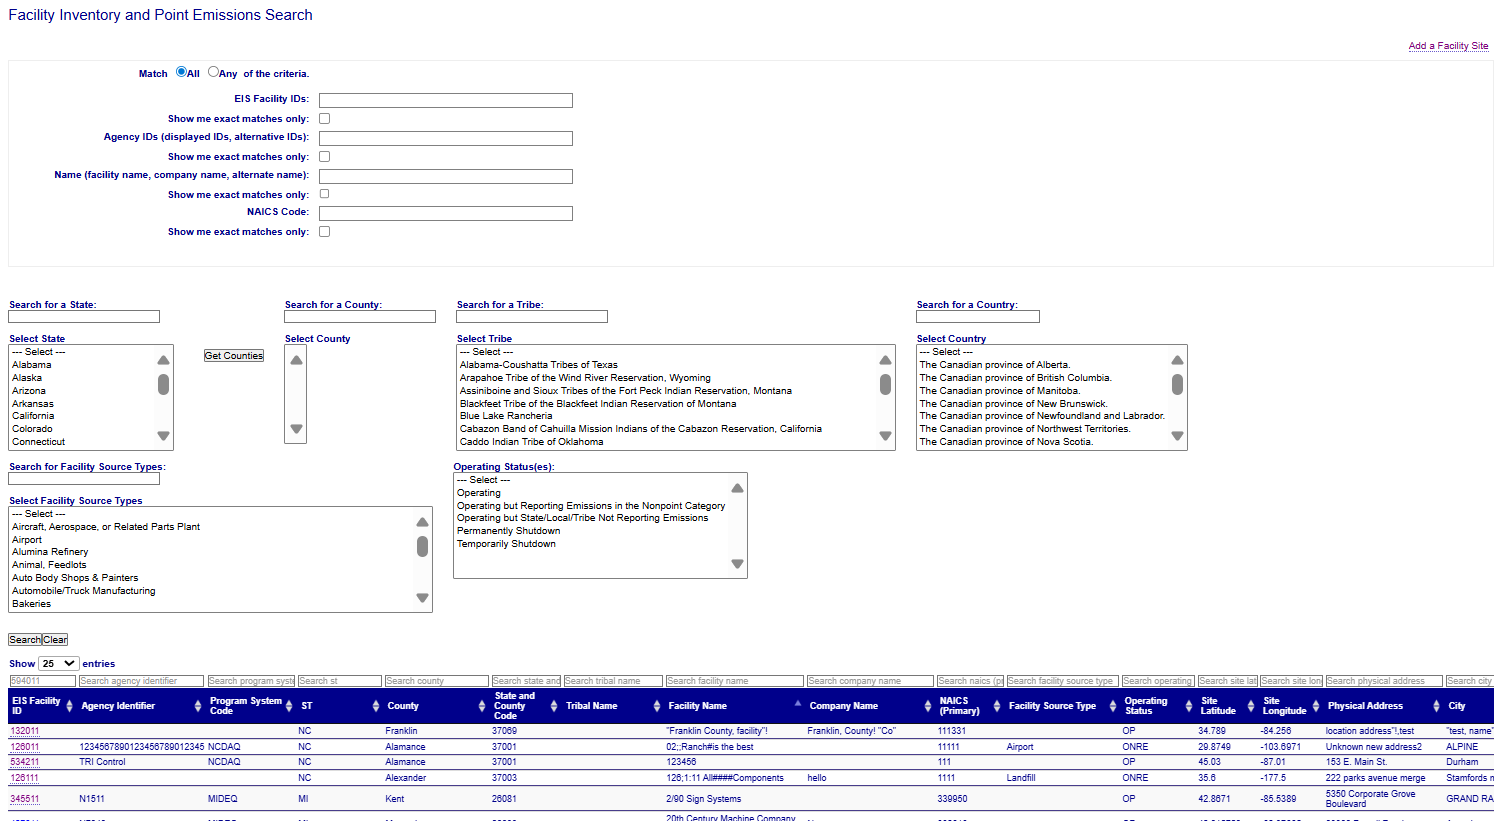Select Temporarily Shutdown operating status

point(506,544)
